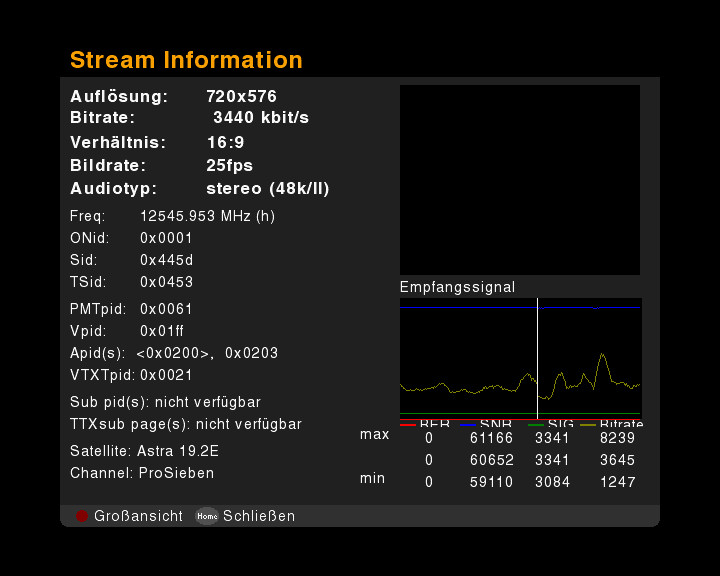720x576 pixels.
Task: Click the min row label
Action: click(372, 478)
